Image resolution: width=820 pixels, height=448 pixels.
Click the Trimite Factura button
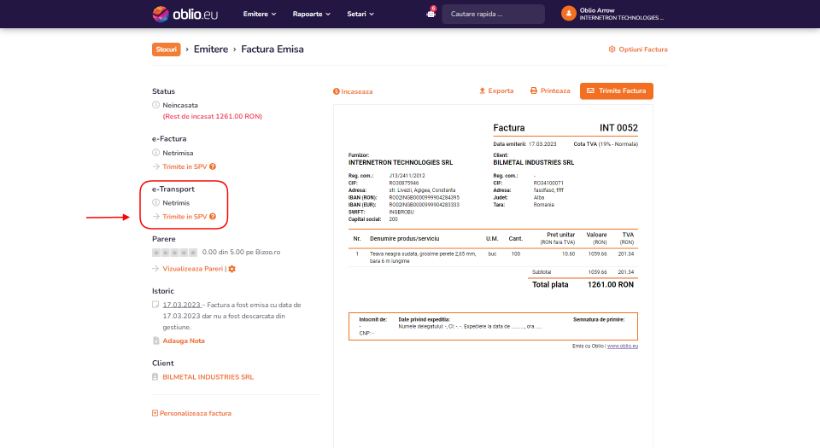coord(617,91)
